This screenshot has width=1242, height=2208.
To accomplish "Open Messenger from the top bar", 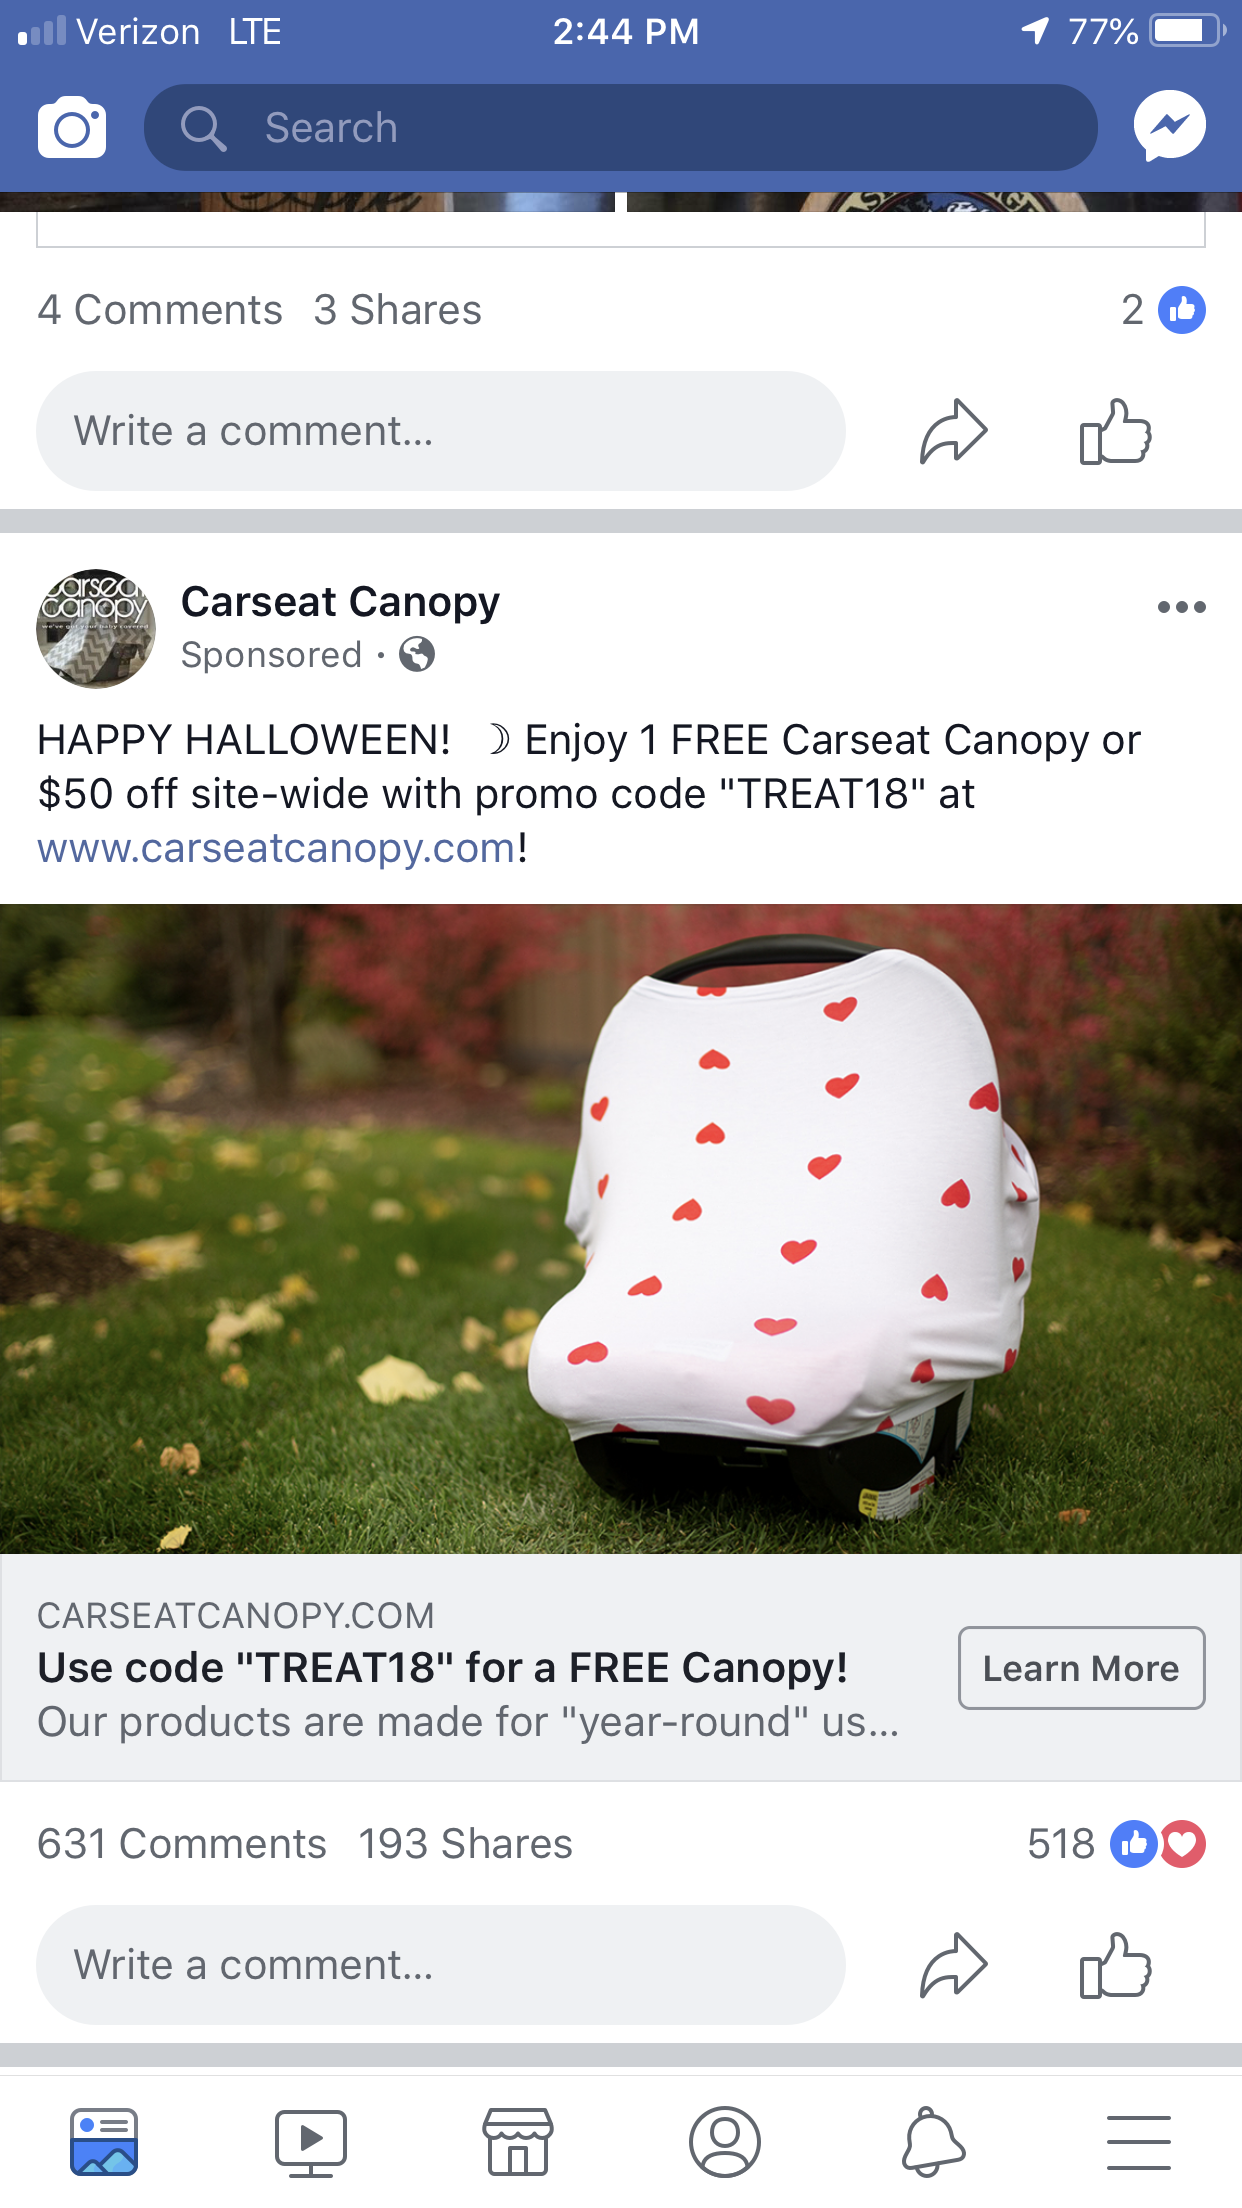I will (x=1169, y=126).
